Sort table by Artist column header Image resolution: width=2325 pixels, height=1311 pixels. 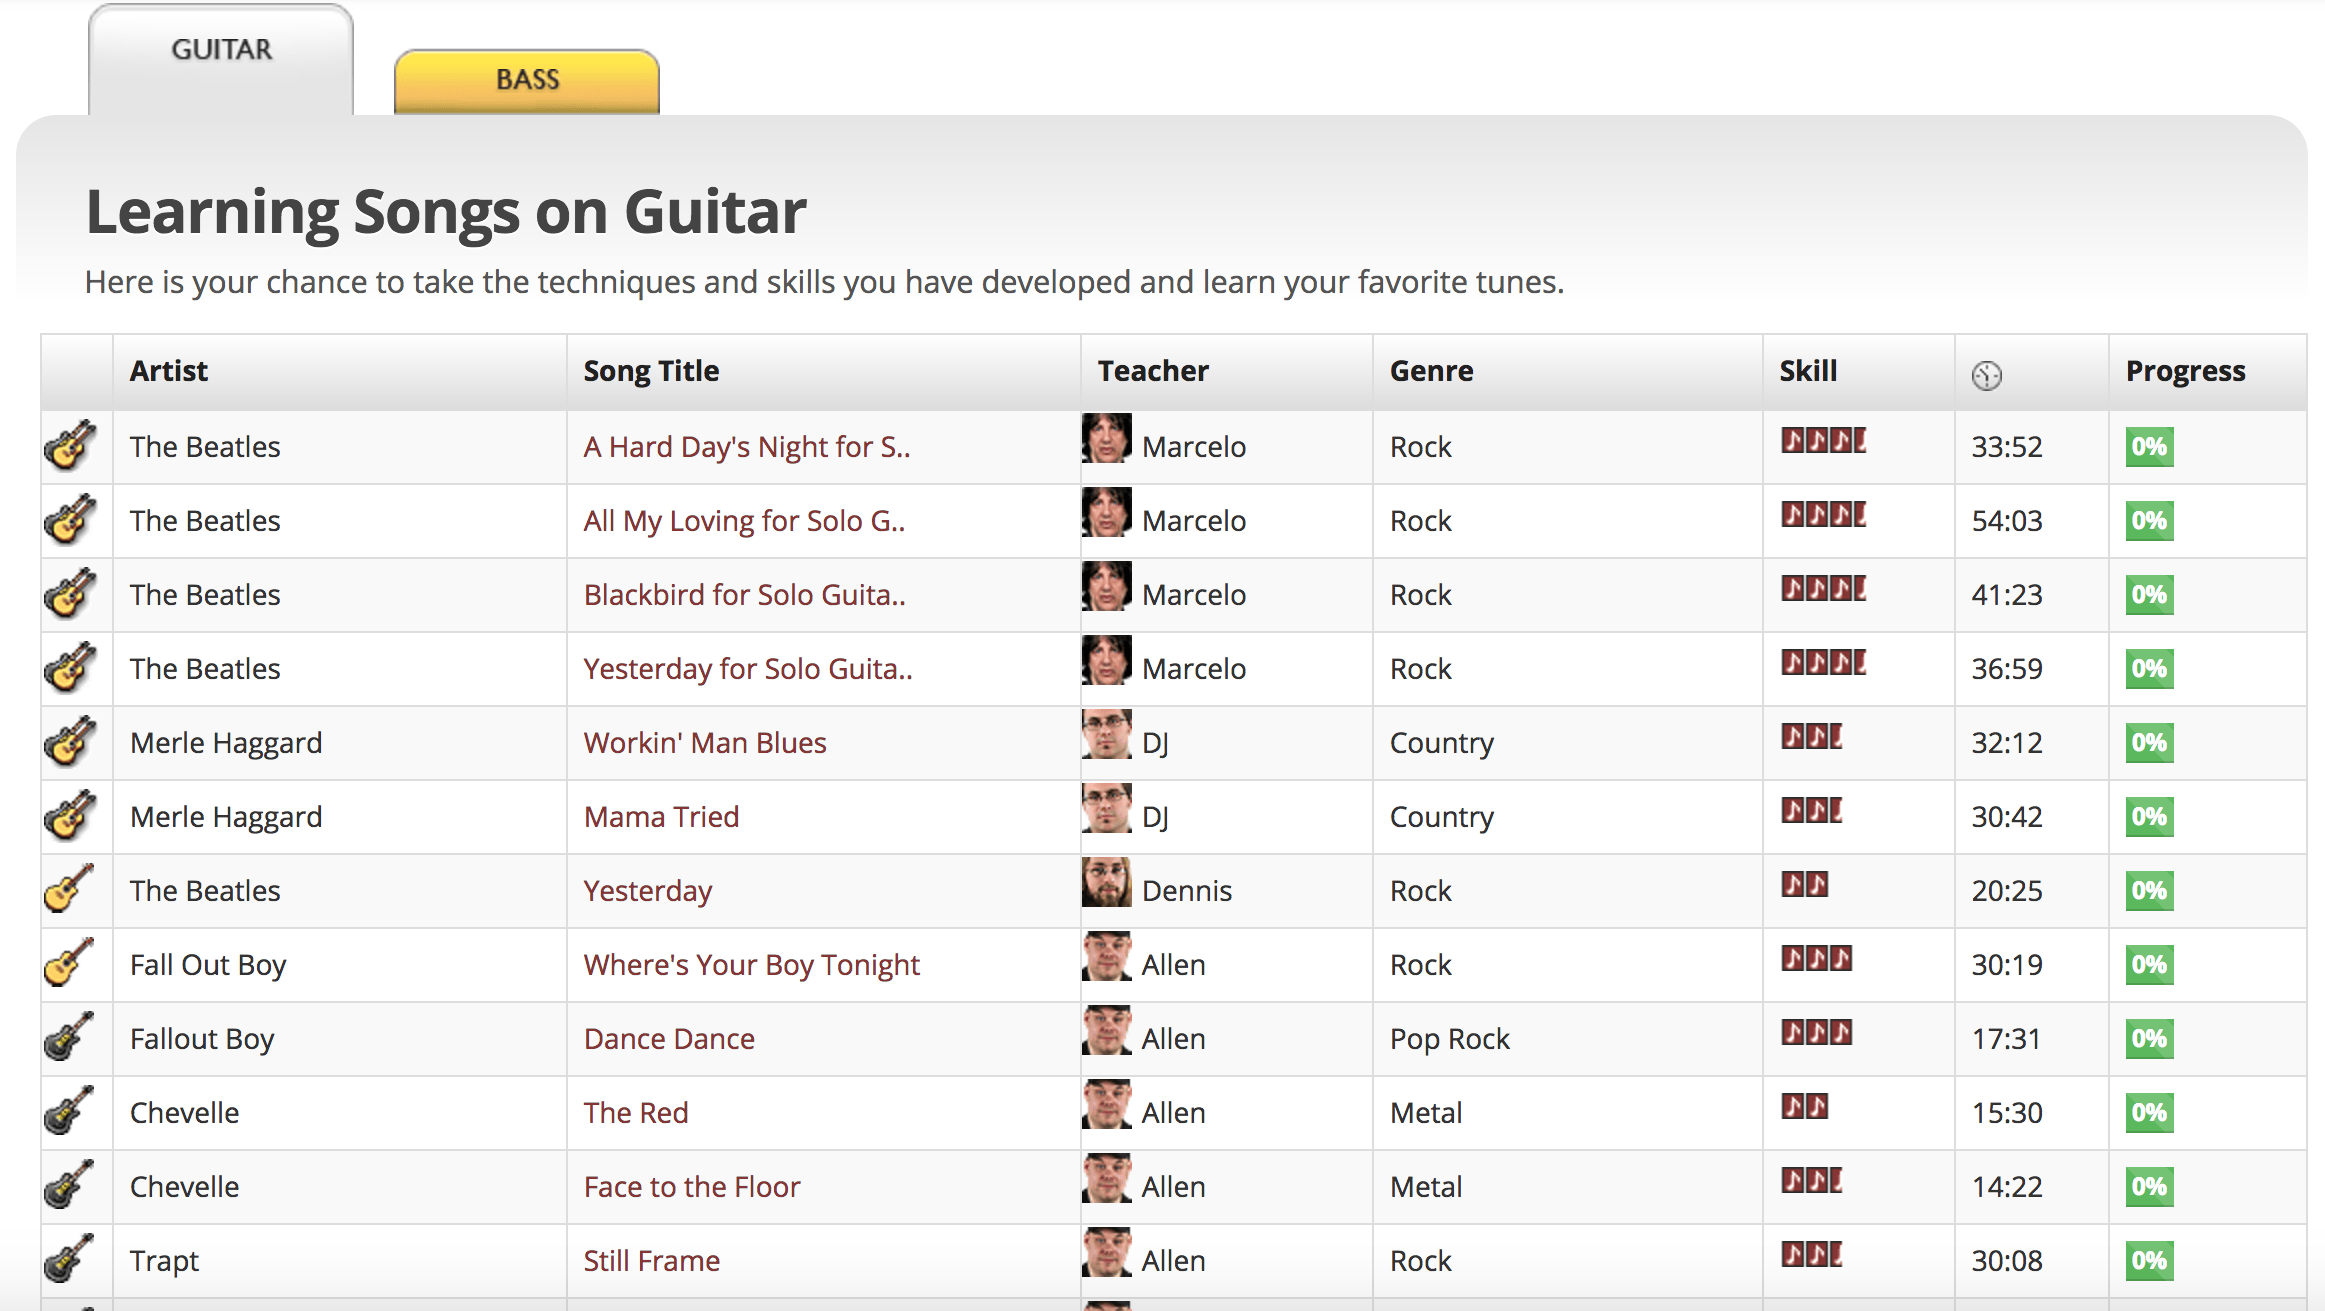point(168,371)
